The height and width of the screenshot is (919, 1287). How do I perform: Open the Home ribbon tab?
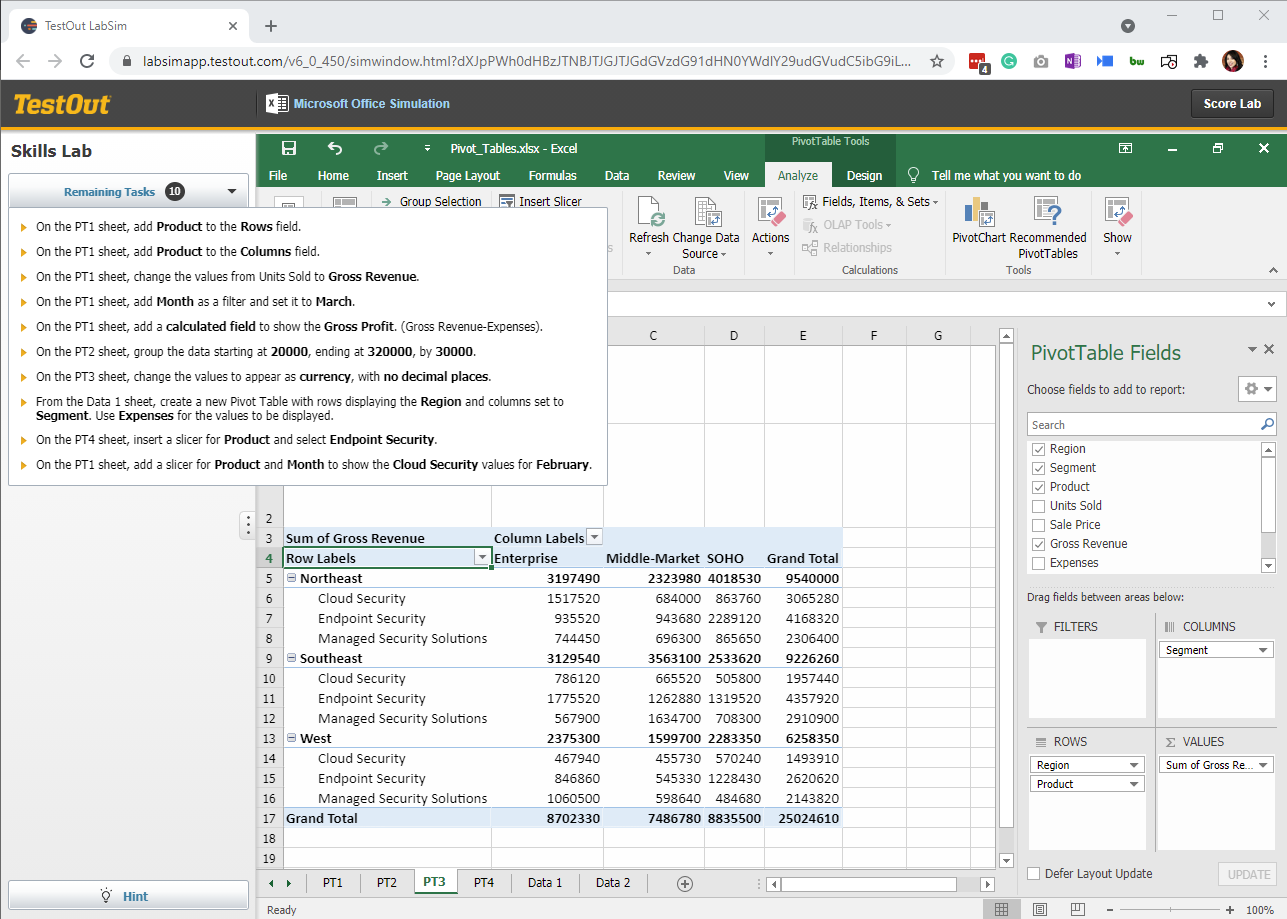tap(333, 175)
